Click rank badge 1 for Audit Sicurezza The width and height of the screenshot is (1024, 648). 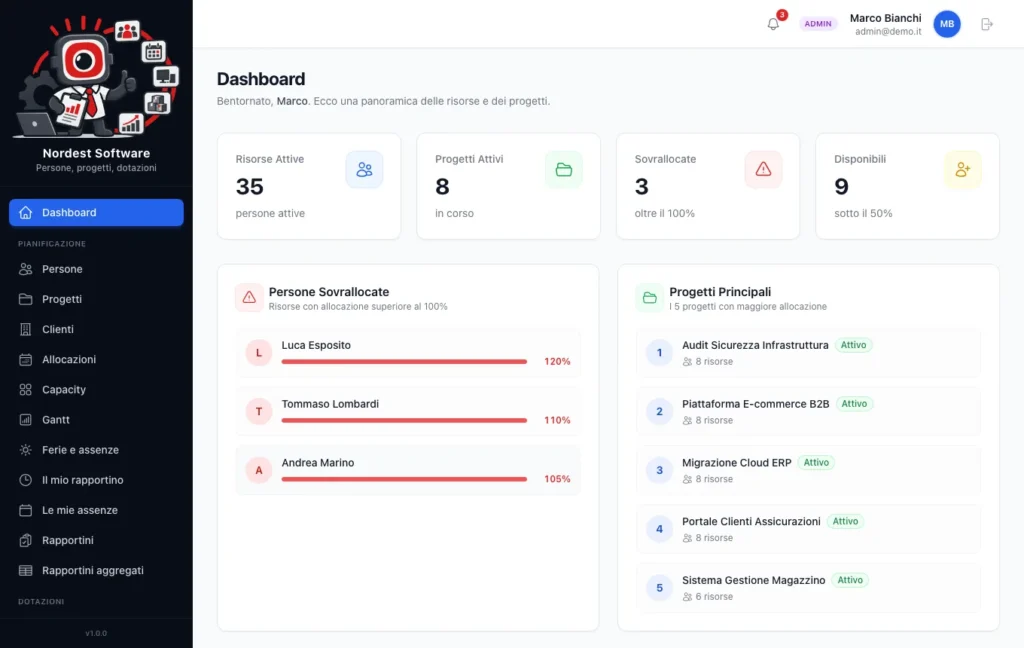[x=659, y=353]
